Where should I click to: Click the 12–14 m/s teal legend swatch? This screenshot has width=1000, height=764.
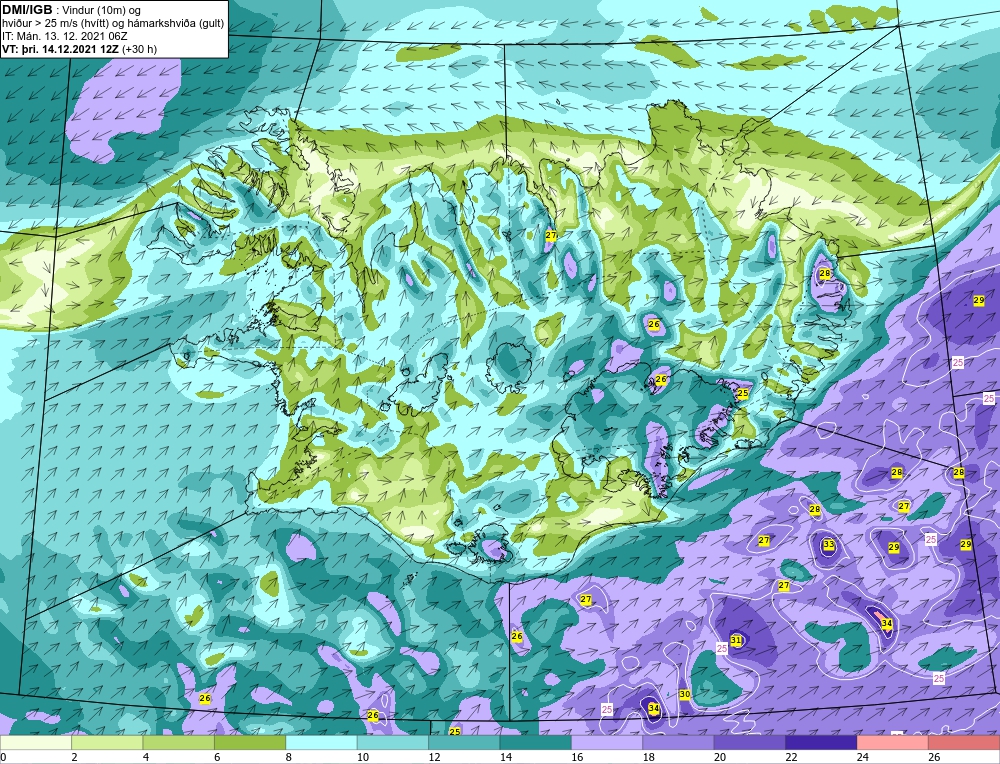[464, 743]
